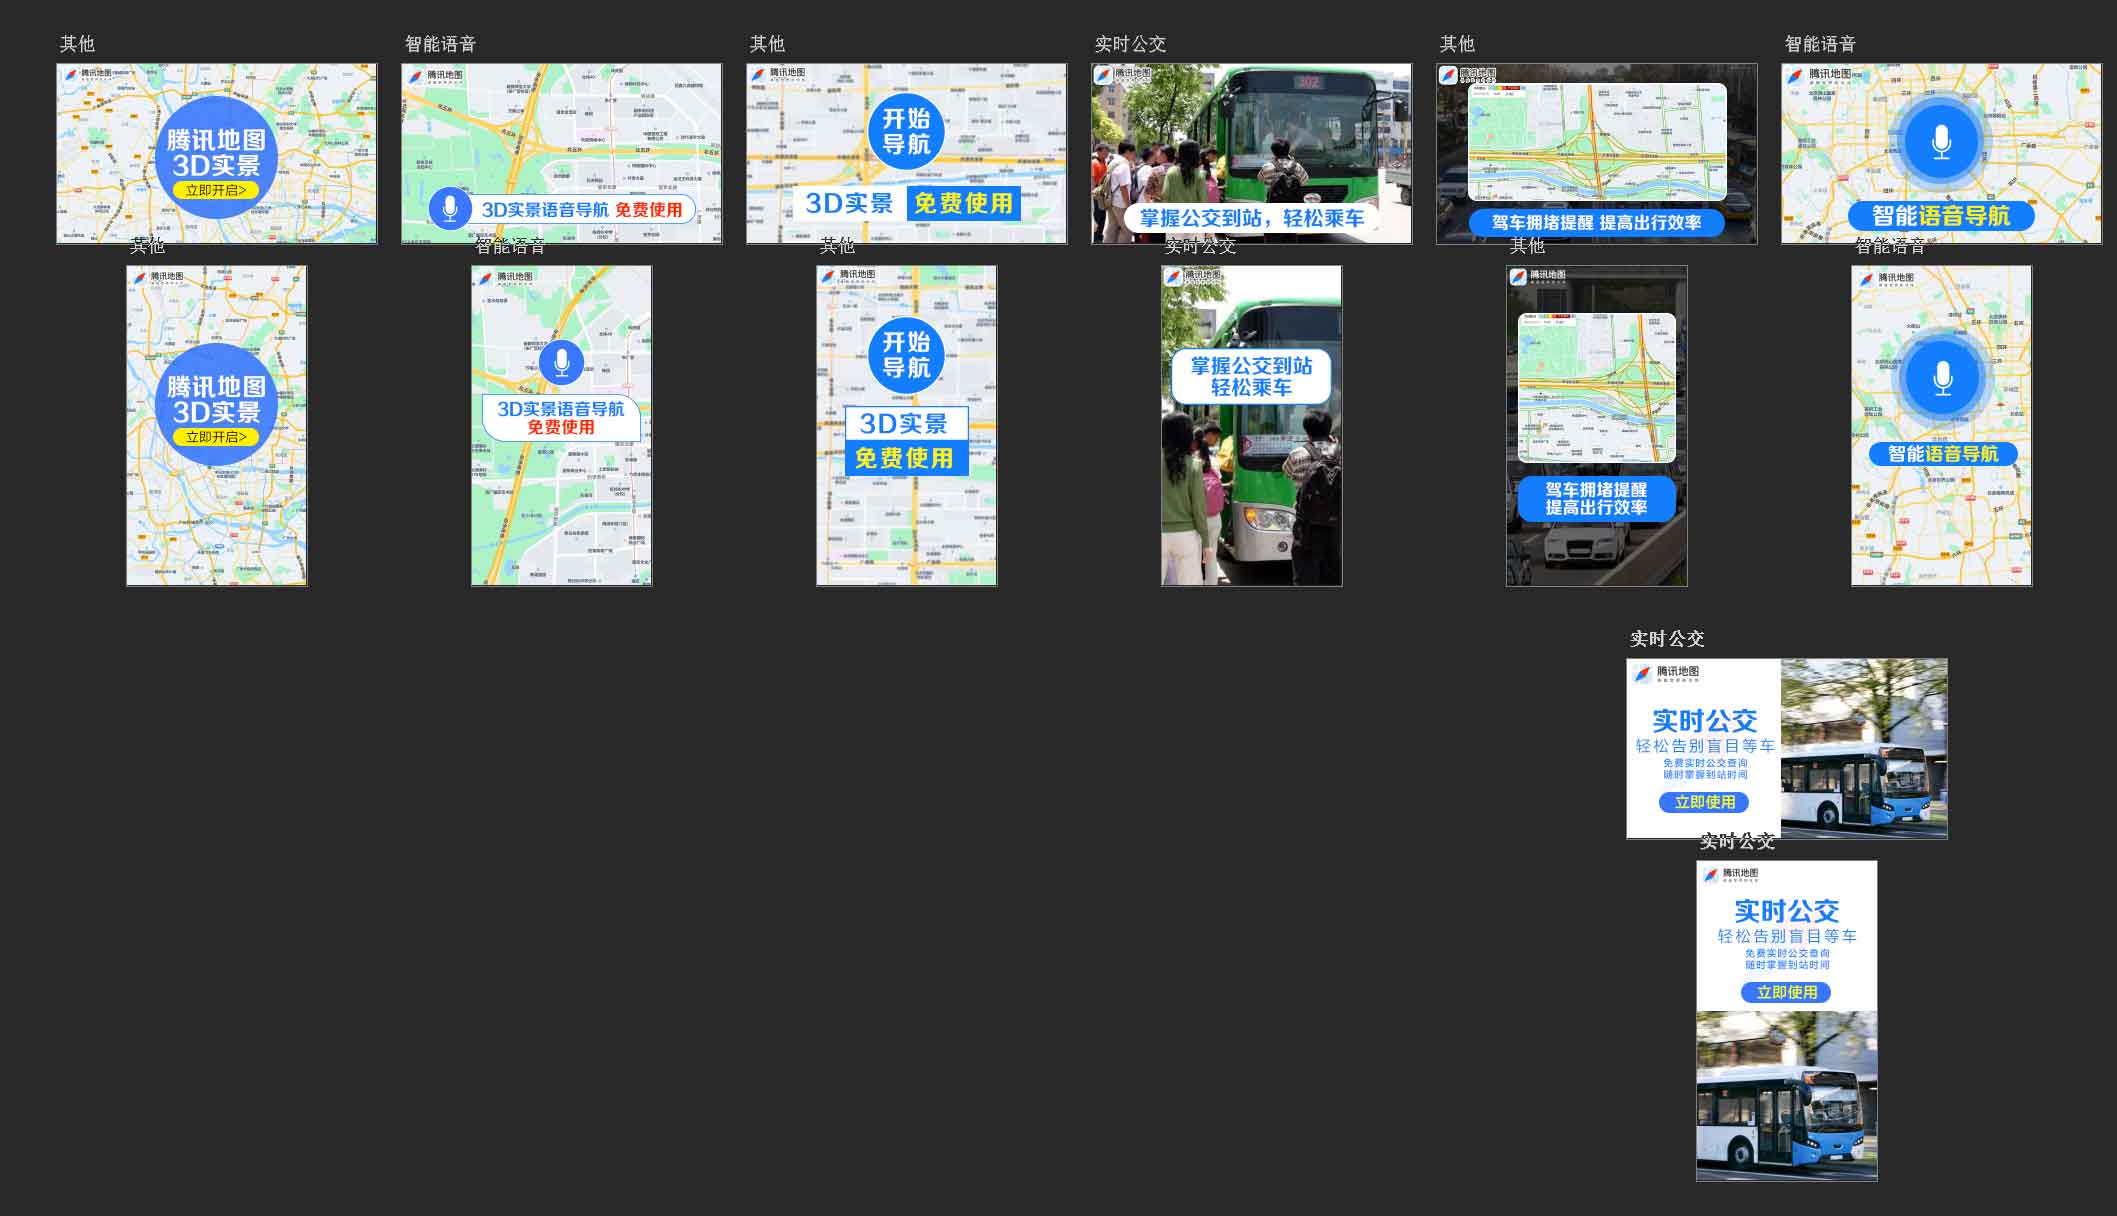Click the yellow 立即开启> button in the portrait artboard
This screenshot has height=1216, width=2117.
pyautogui.click(x=216, y=437)
